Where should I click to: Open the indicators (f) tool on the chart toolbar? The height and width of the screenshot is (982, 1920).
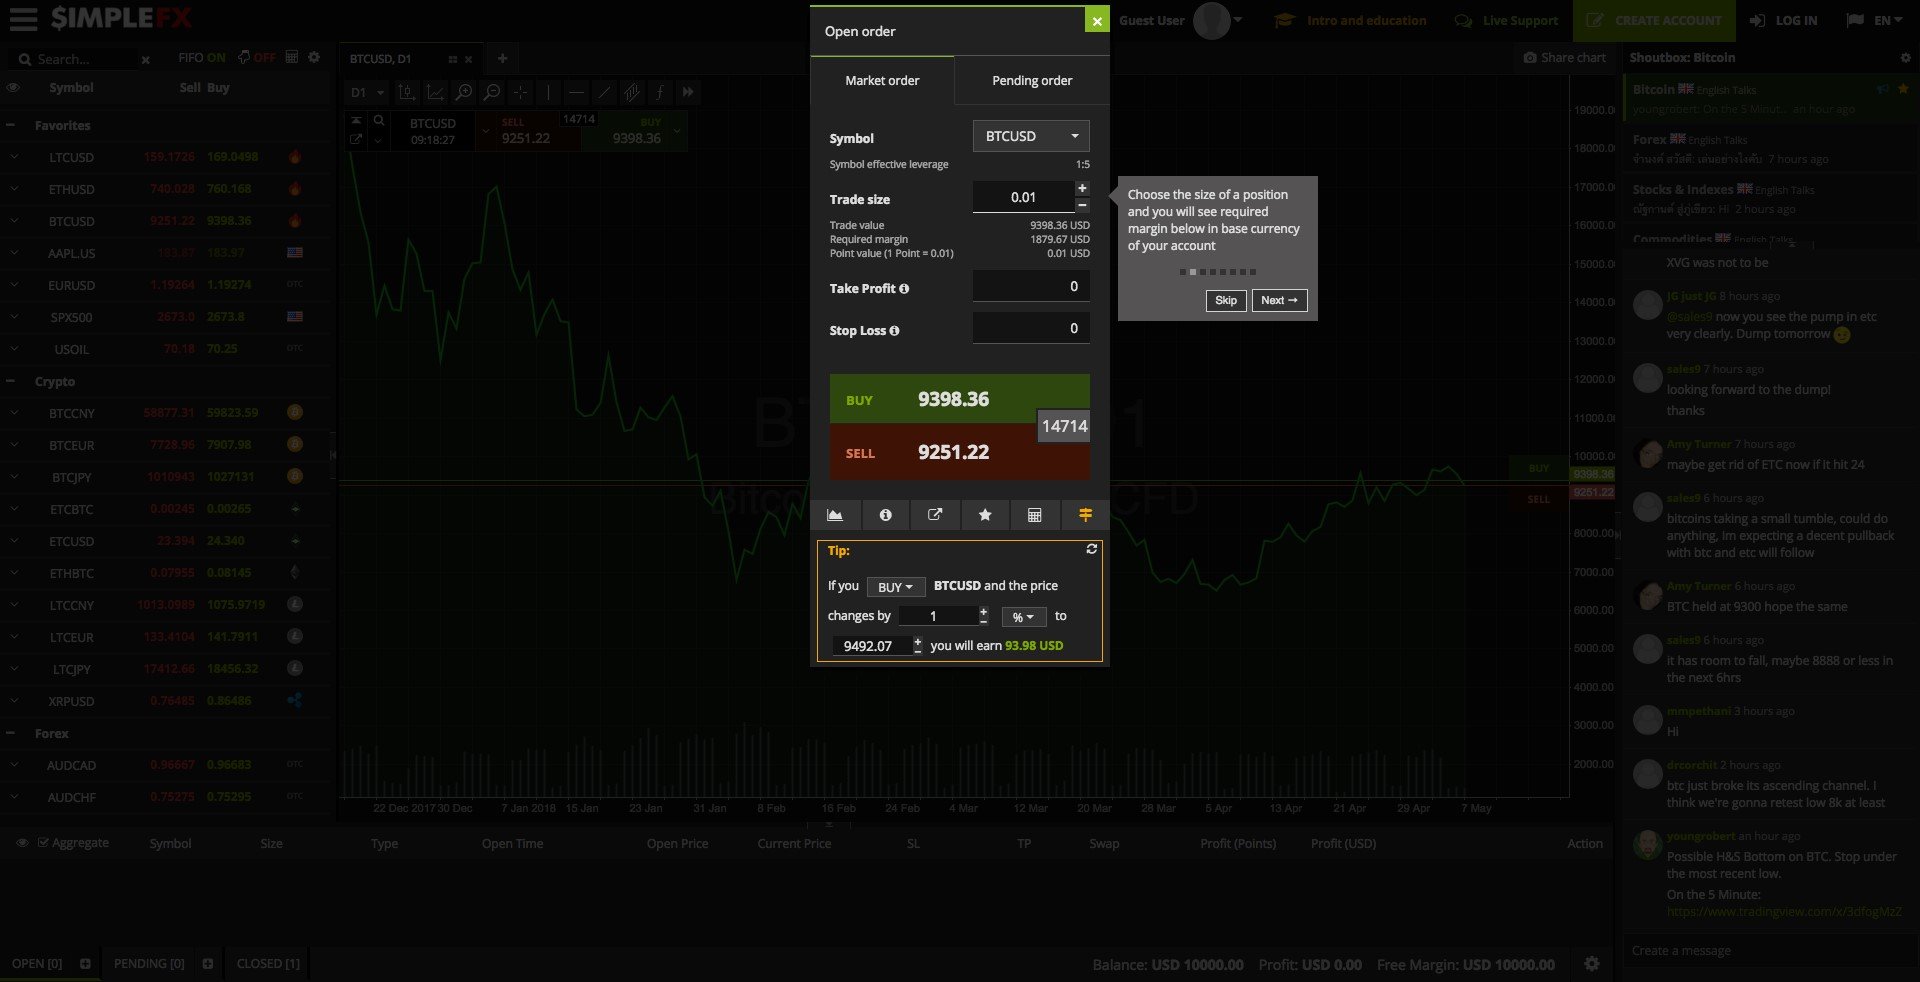pos(660,92)
